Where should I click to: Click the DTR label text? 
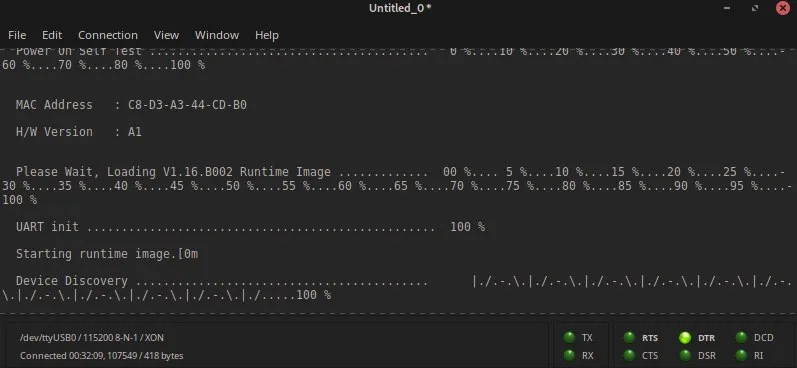pyautogui.click(x=706, y=338)
